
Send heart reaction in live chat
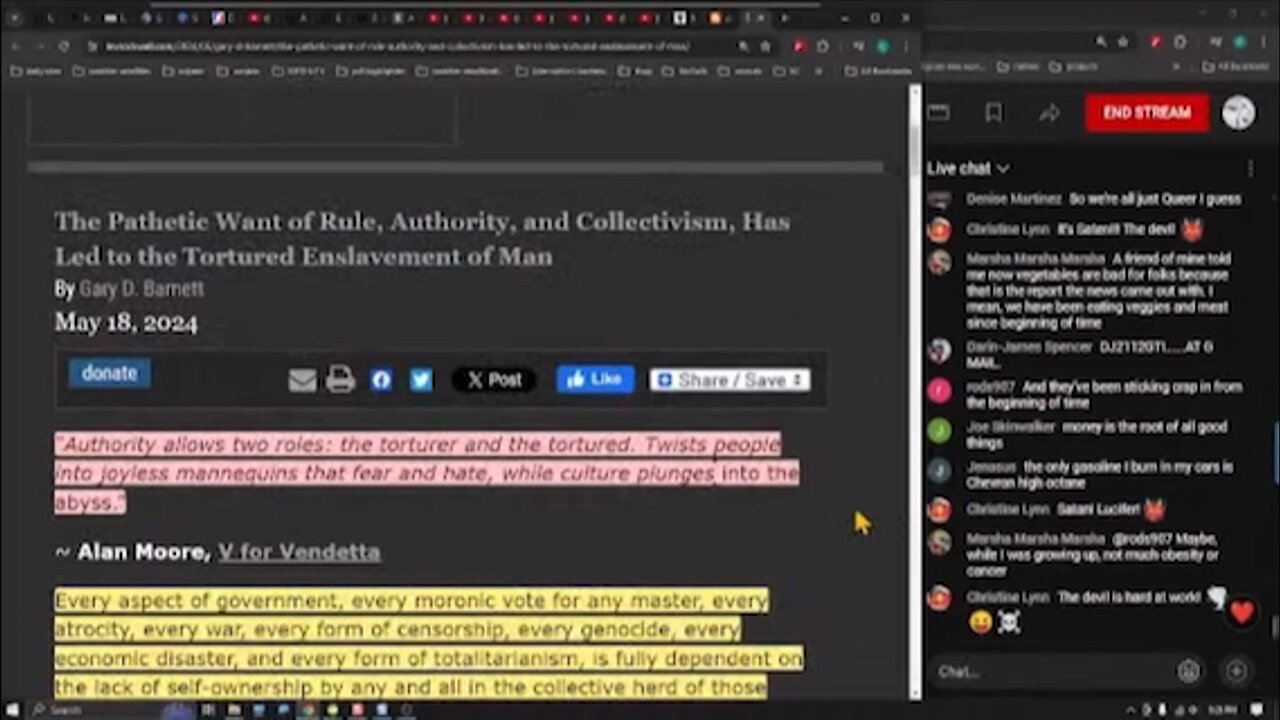click(x=1241, y=612)
